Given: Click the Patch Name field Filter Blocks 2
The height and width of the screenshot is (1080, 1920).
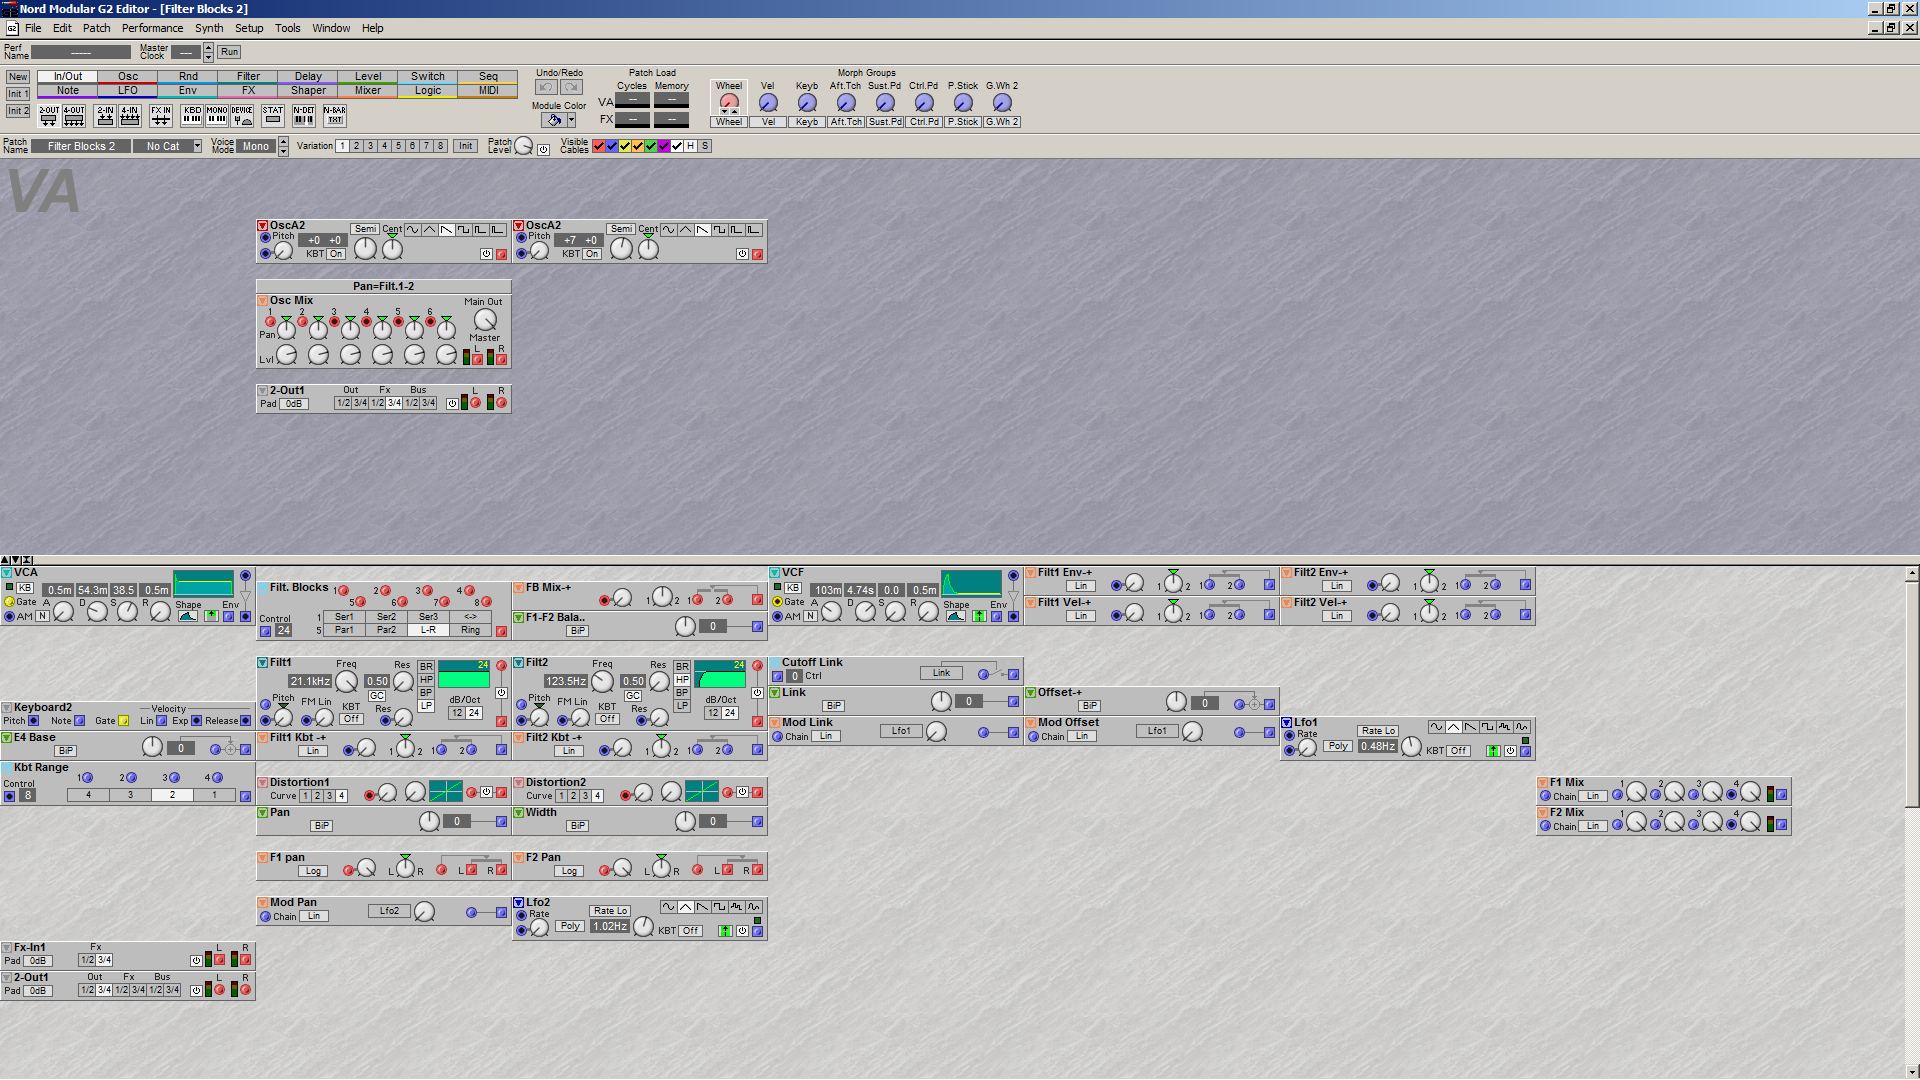Looking at the screenshot, I should 81,146.
